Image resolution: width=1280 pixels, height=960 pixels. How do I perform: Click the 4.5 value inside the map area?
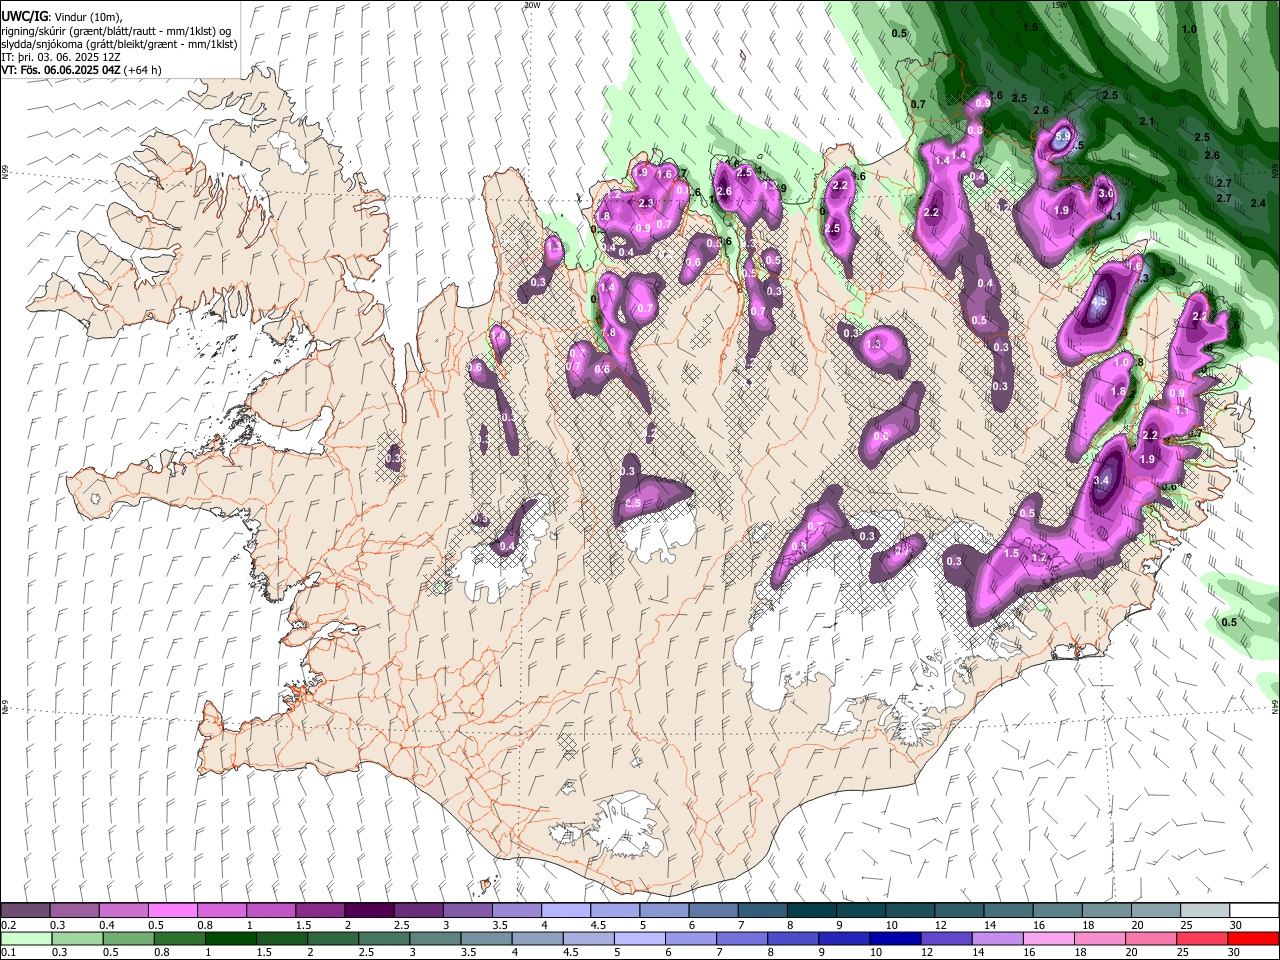pos(1101,302)
